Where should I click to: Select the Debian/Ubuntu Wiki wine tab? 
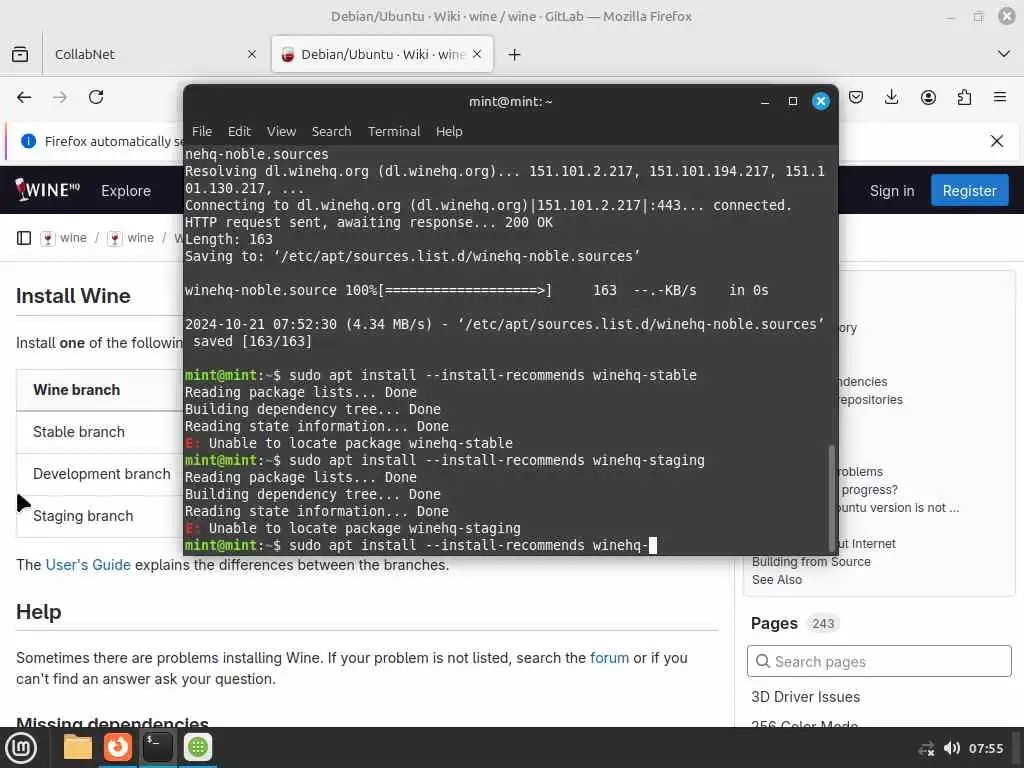pyautogui.click(x=383, y=54)
